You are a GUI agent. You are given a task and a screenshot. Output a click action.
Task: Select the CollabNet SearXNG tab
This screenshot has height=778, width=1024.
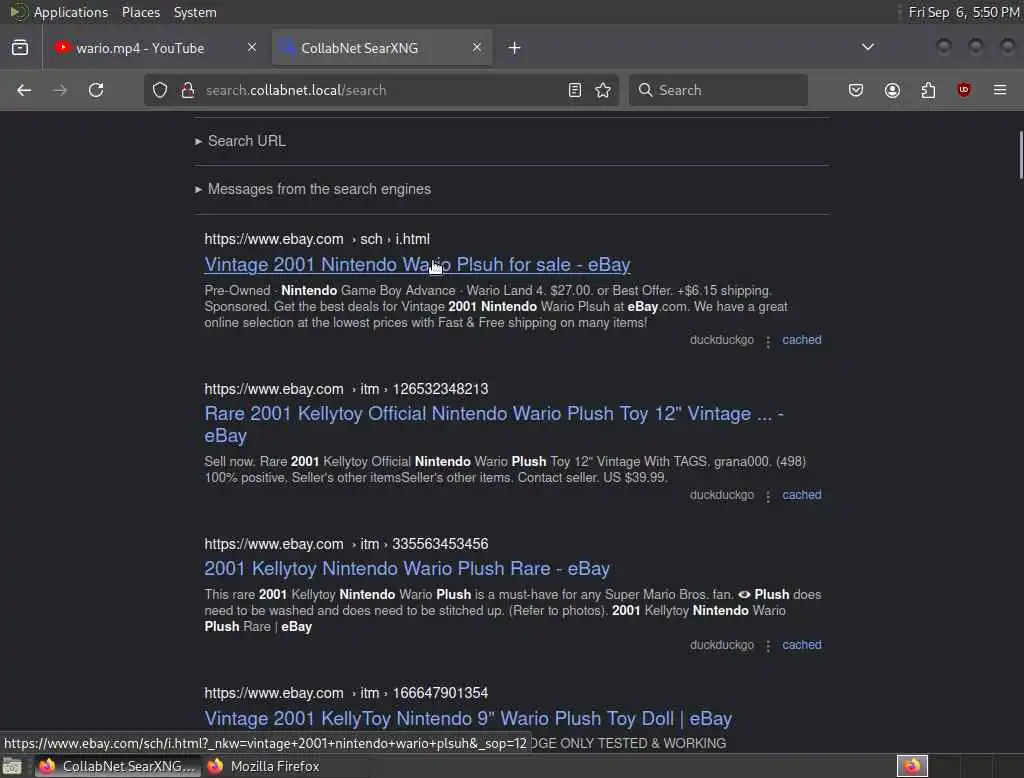(382, 48)
